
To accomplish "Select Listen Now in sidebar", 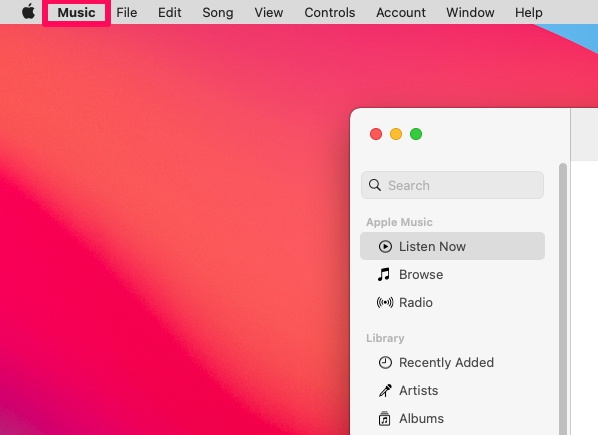I will coord(452,246).
